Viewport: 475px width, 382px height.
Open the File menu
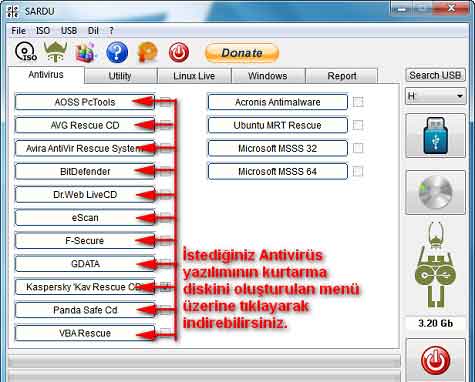18,31
